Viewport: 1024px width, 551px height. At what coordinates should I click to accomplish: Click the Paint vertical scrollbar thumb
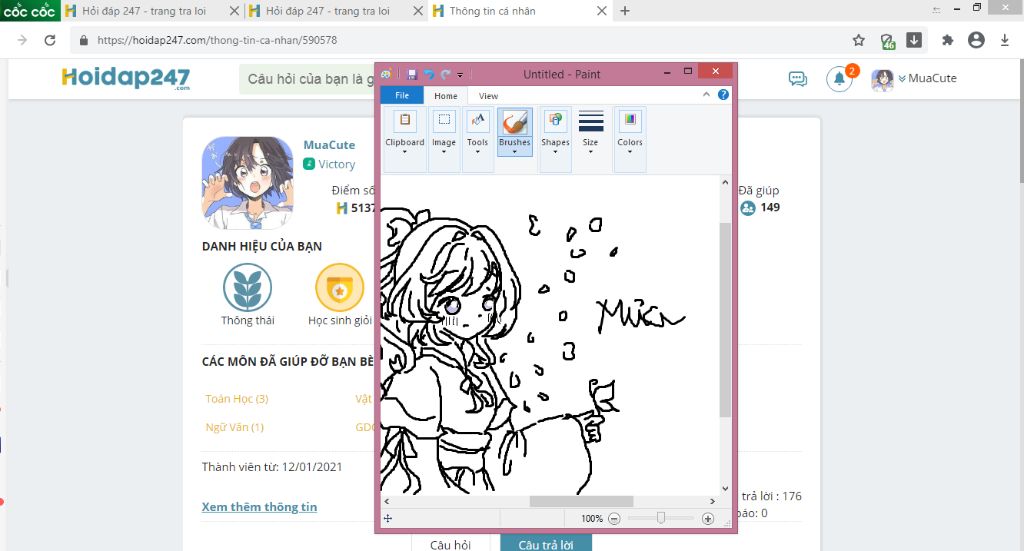[x=725, y=320]
